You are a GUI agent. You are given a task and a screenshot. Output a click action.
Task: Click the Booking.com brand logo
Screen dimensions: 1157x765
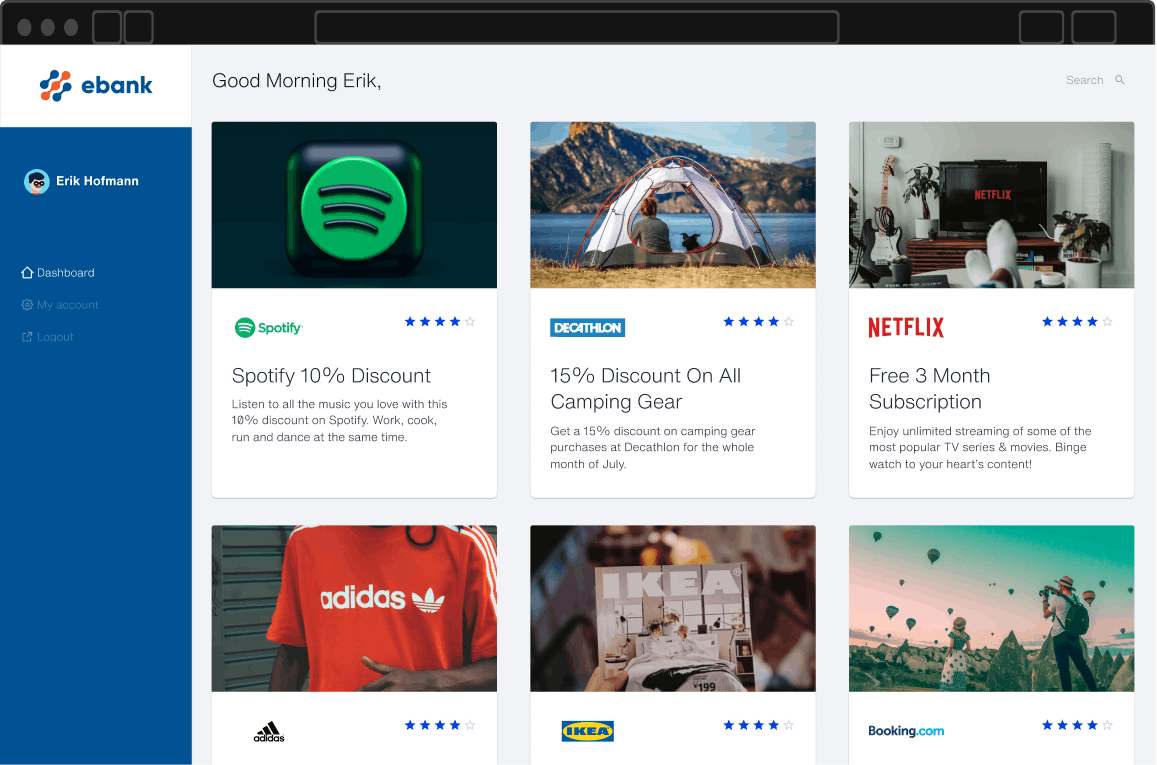[906, 731]
